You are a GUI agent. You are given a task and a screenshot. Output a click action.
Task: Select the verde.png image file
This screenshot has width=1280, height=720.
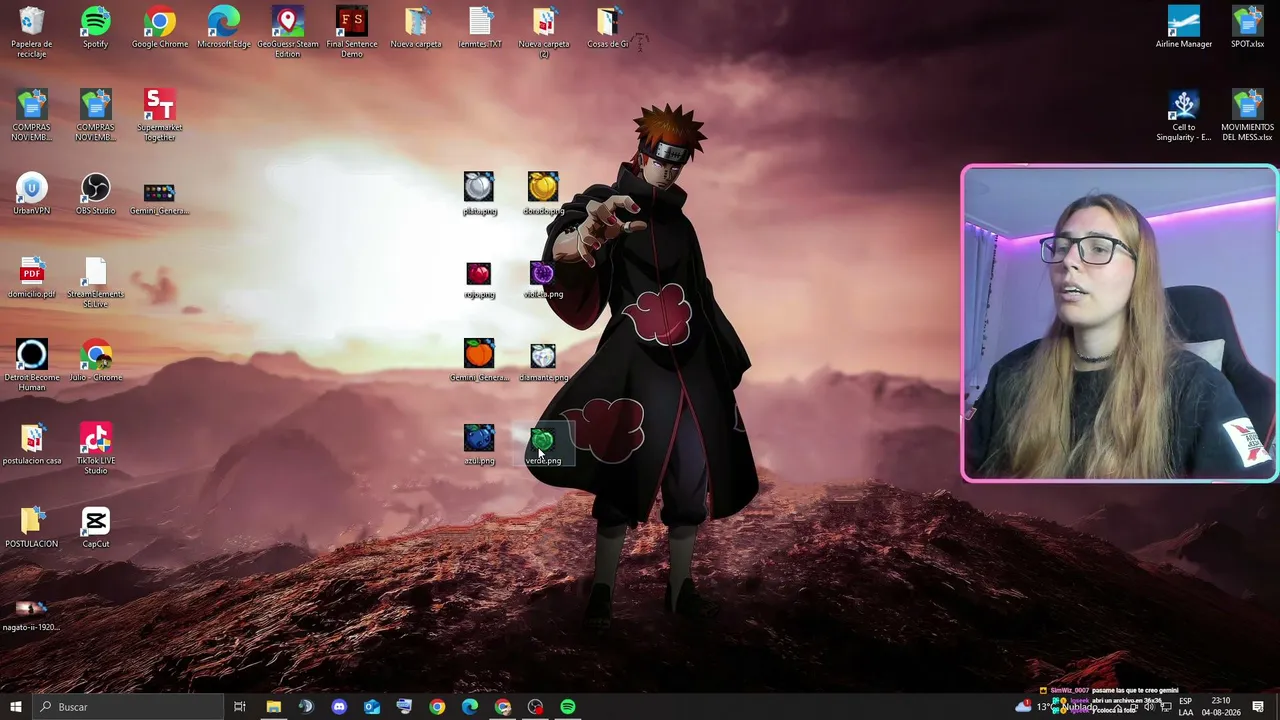tap(543, 444)
